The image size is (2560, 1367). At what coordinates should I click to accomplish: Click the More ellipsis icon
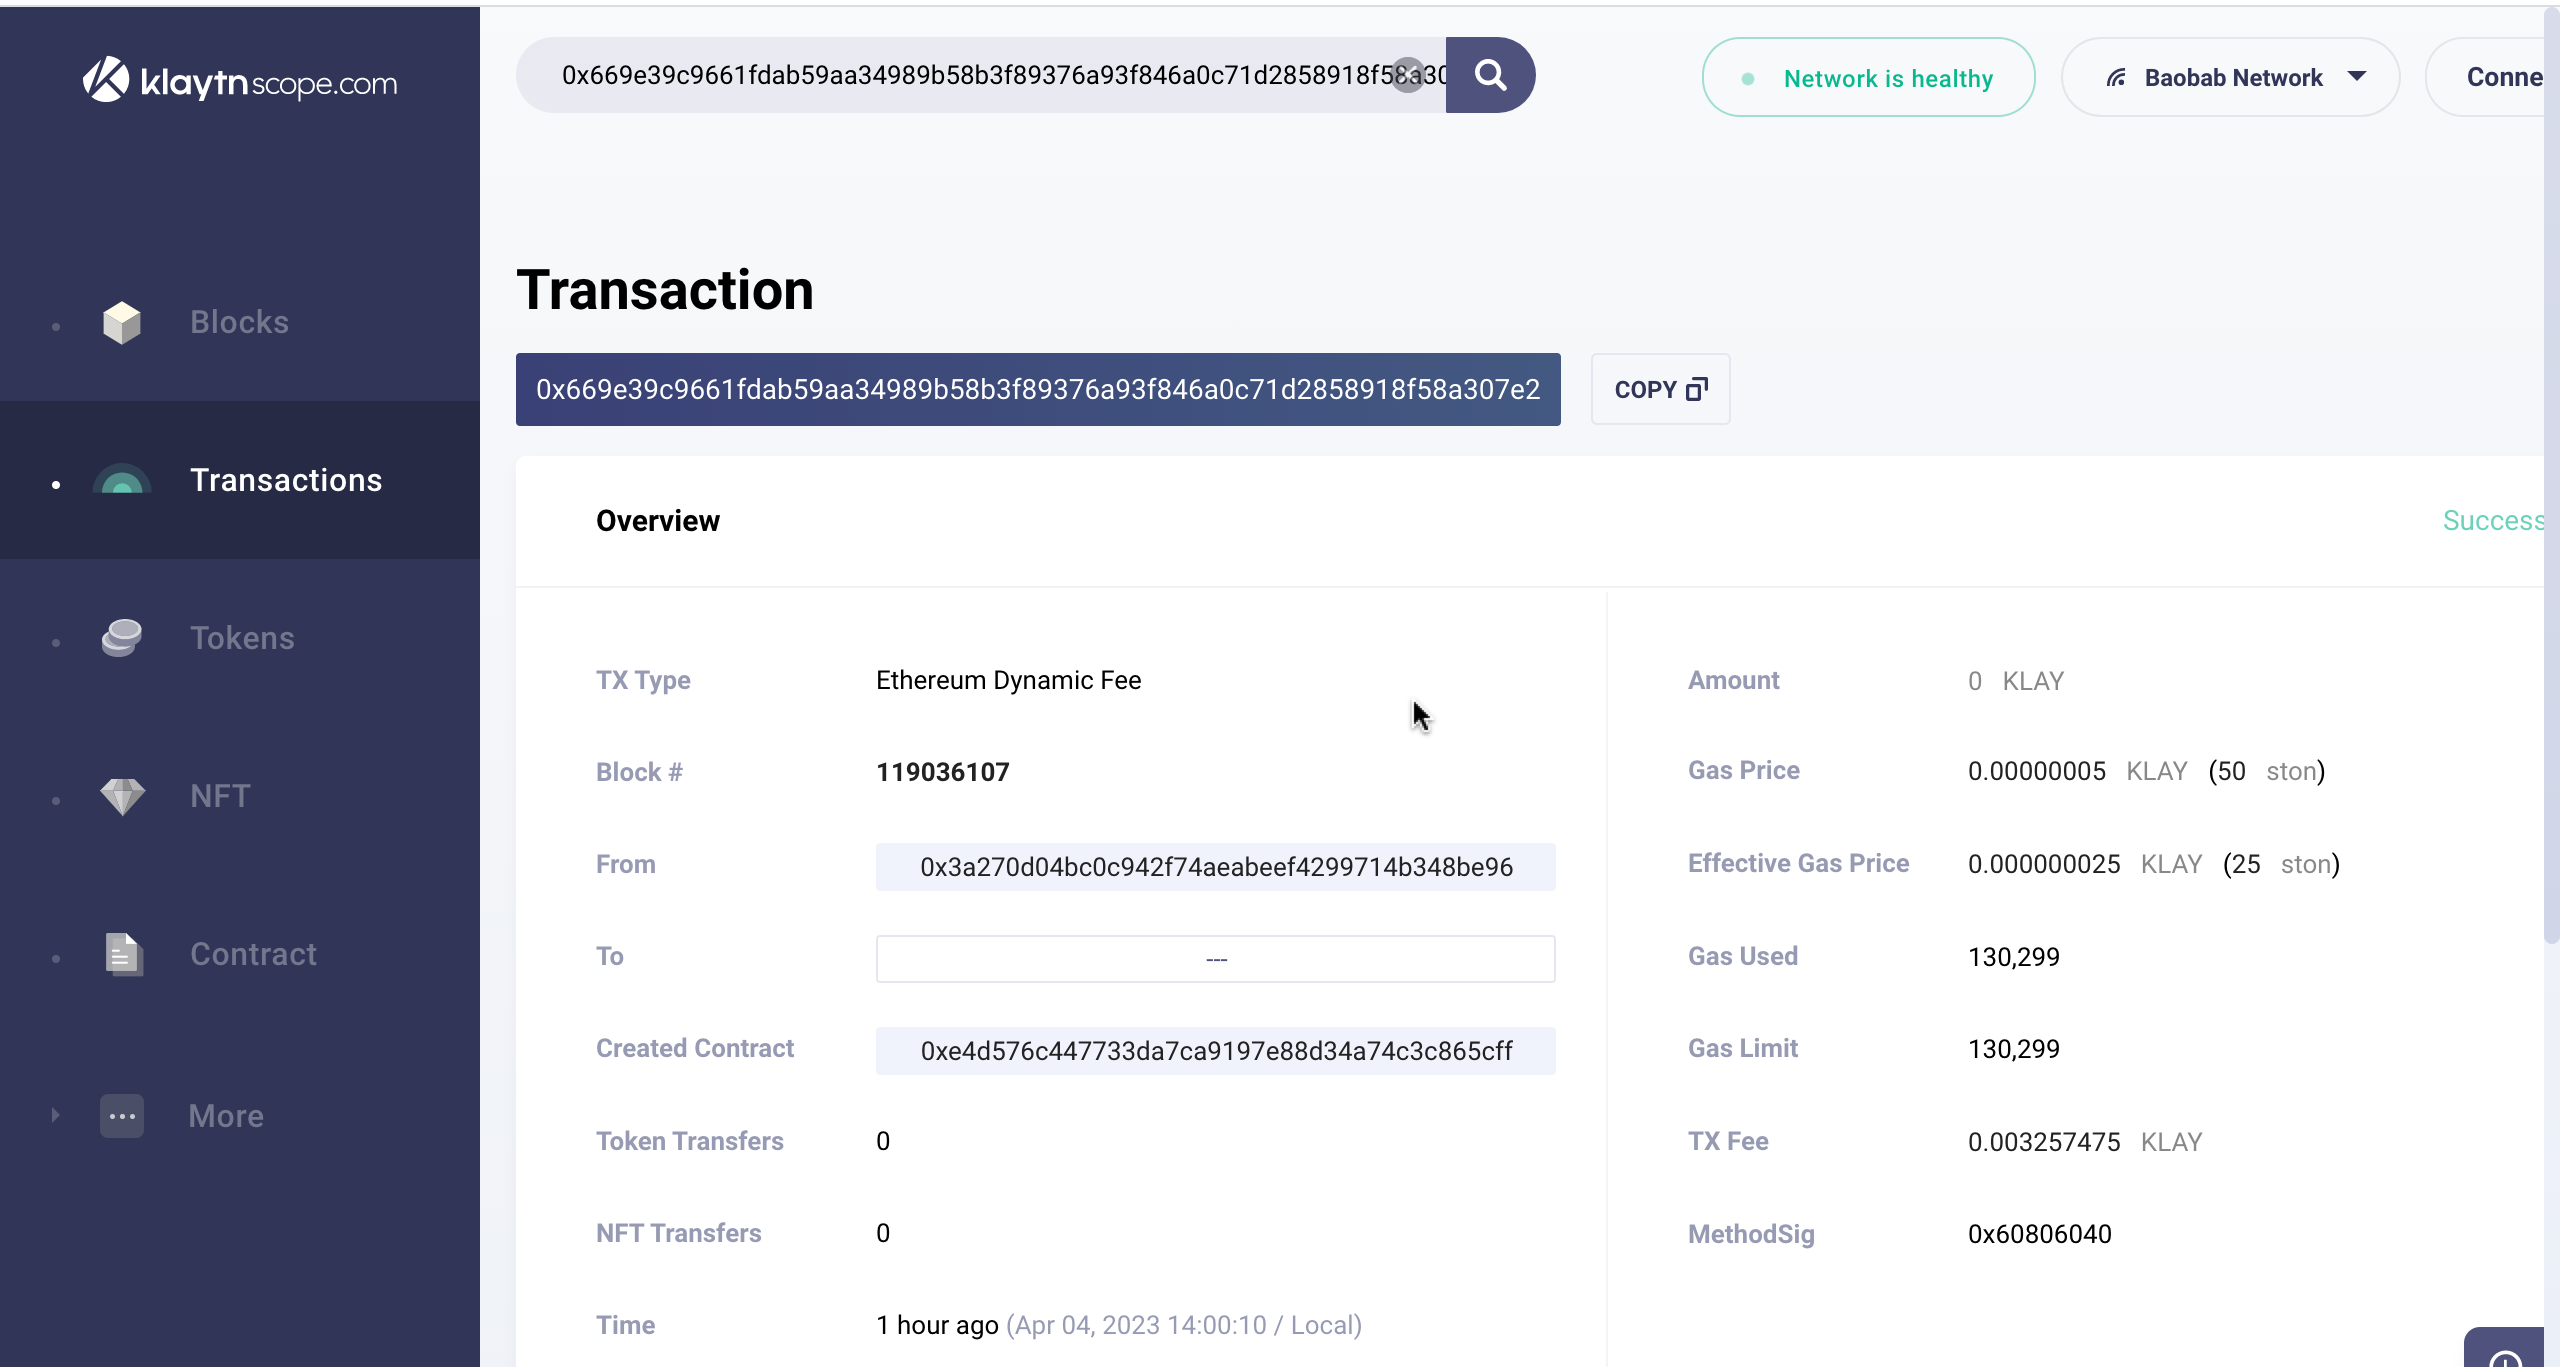pyautogui.click(x=122, y=1116)
